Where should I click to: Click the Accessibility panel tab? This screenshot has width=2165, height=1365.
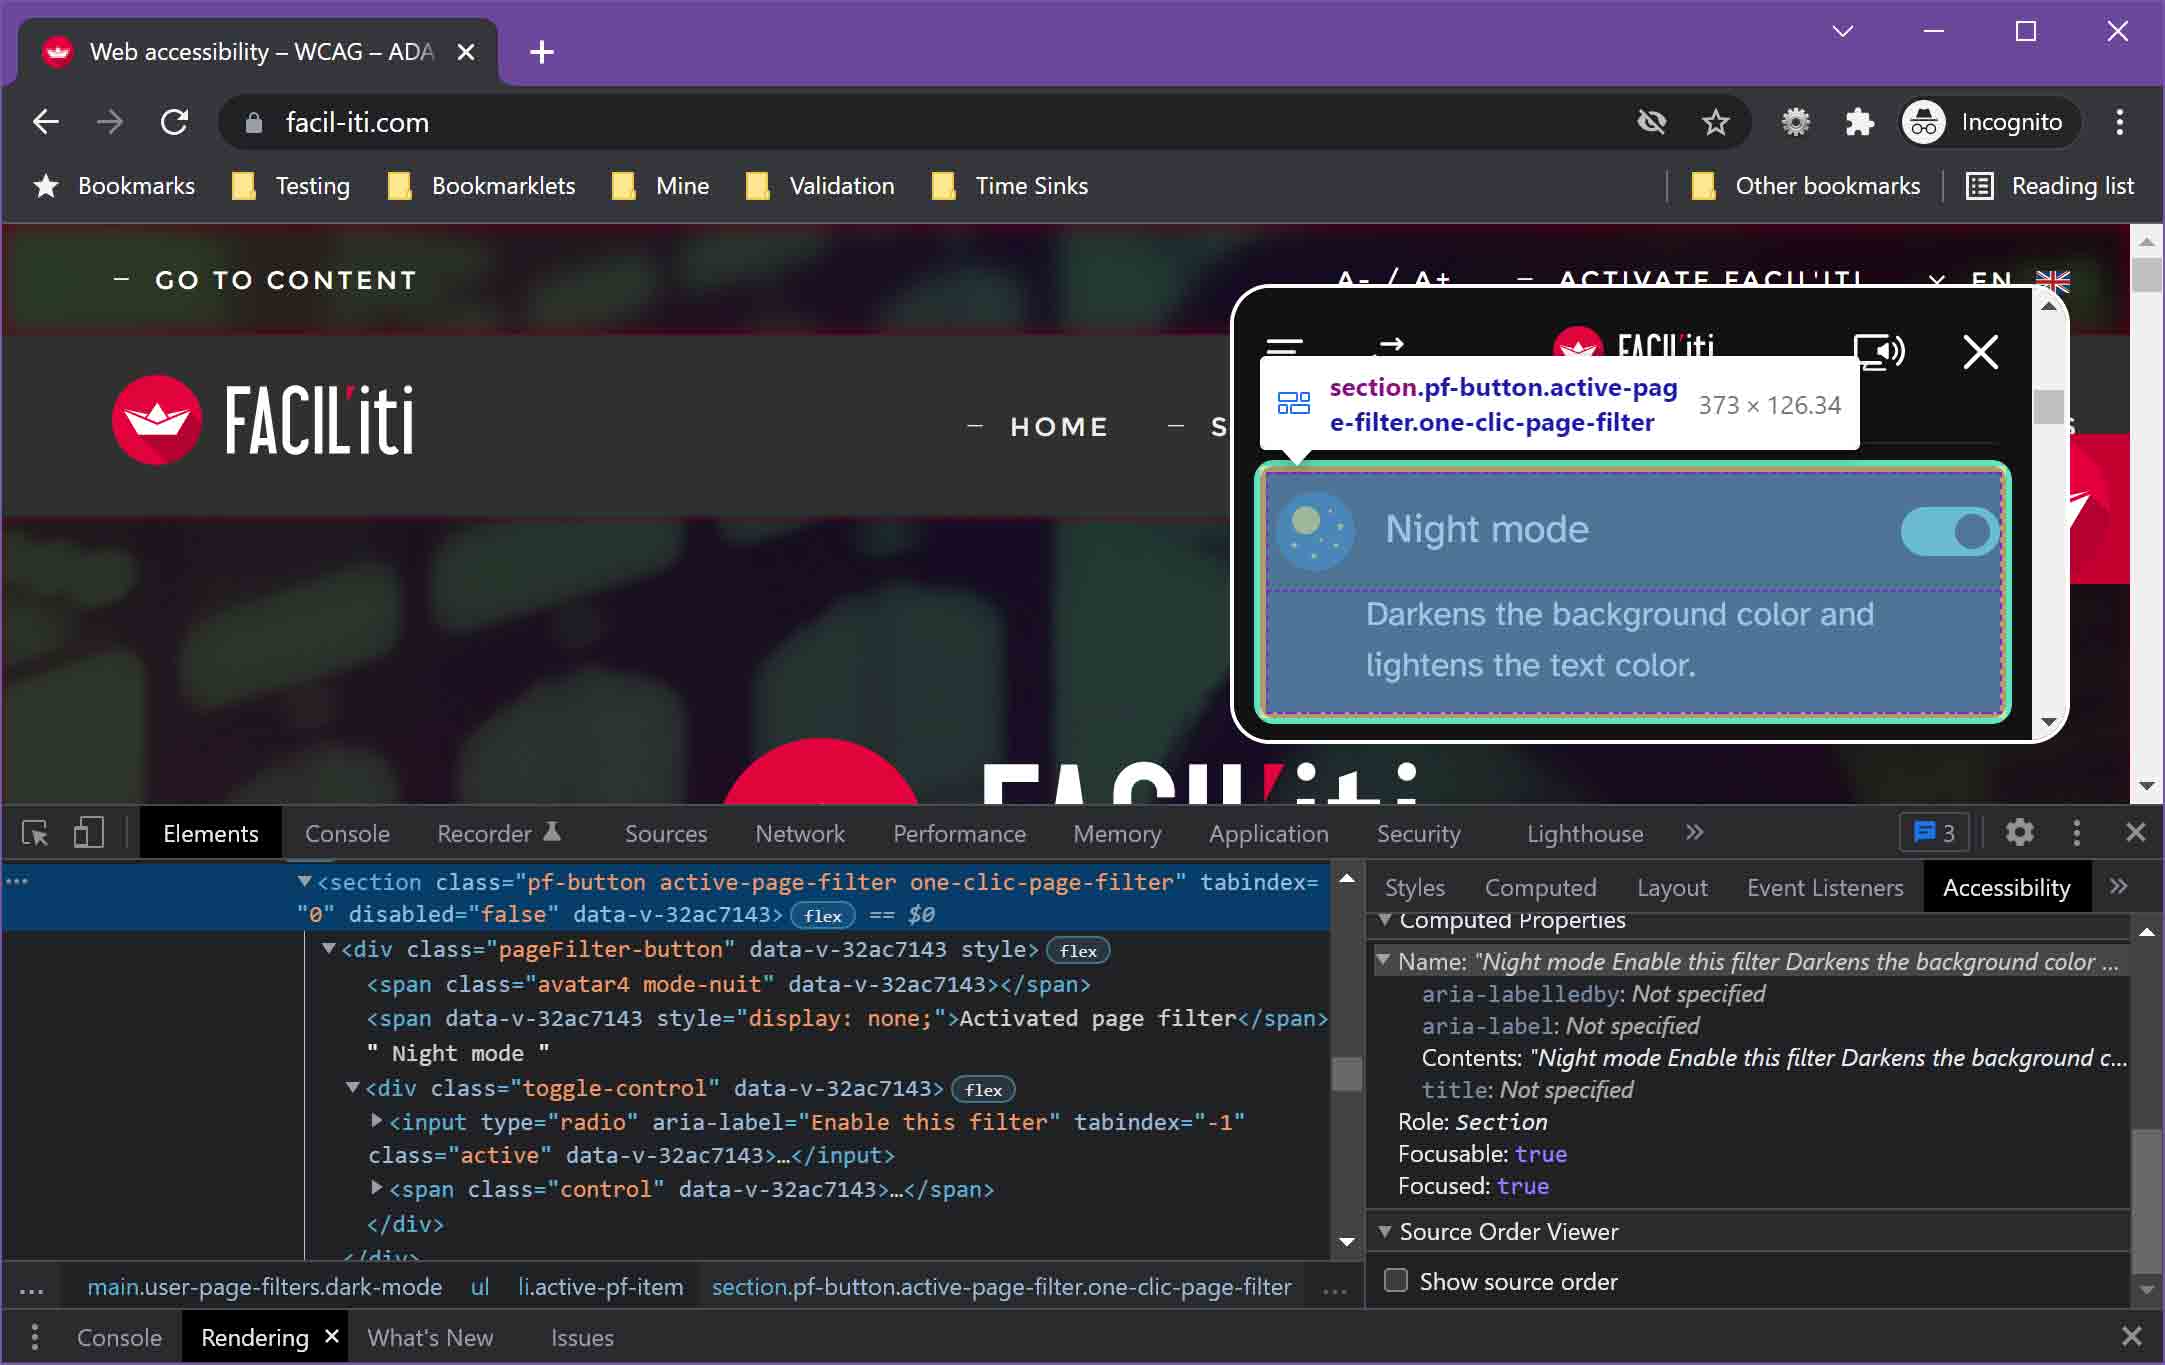point(2008,887)
